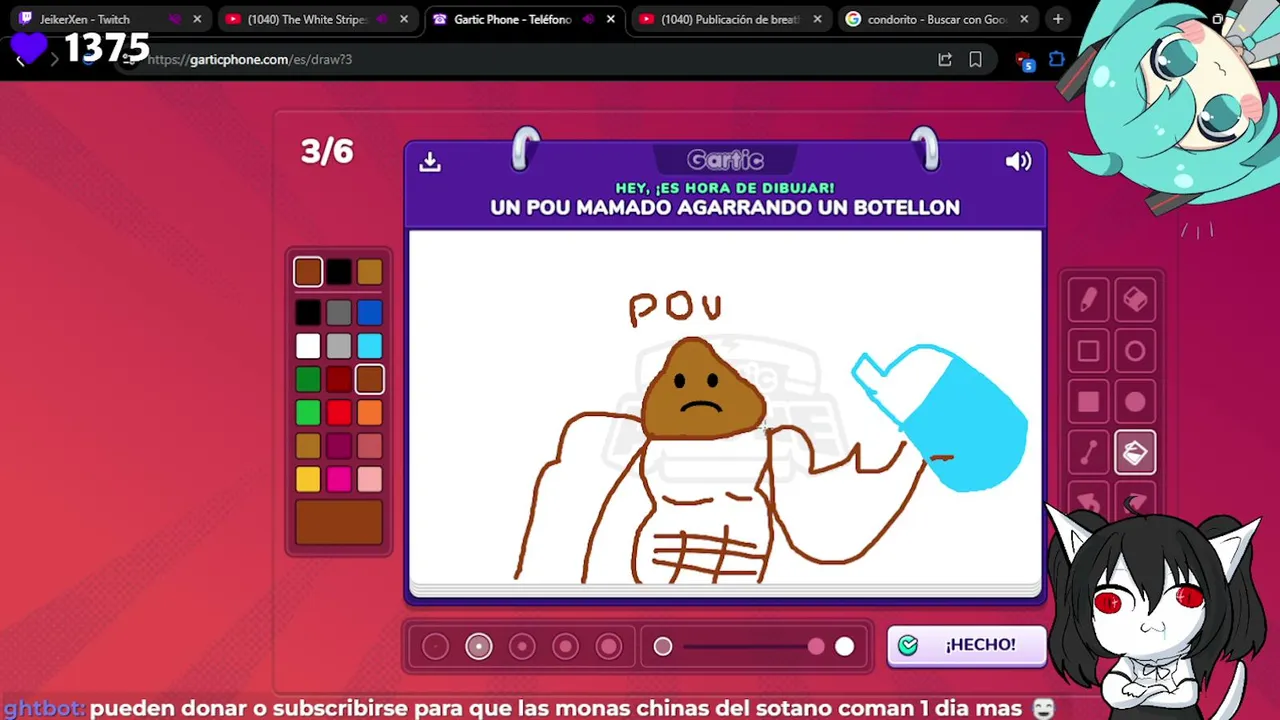Pick the salmon color swatch
The image size is (1280, 720).
370,446
